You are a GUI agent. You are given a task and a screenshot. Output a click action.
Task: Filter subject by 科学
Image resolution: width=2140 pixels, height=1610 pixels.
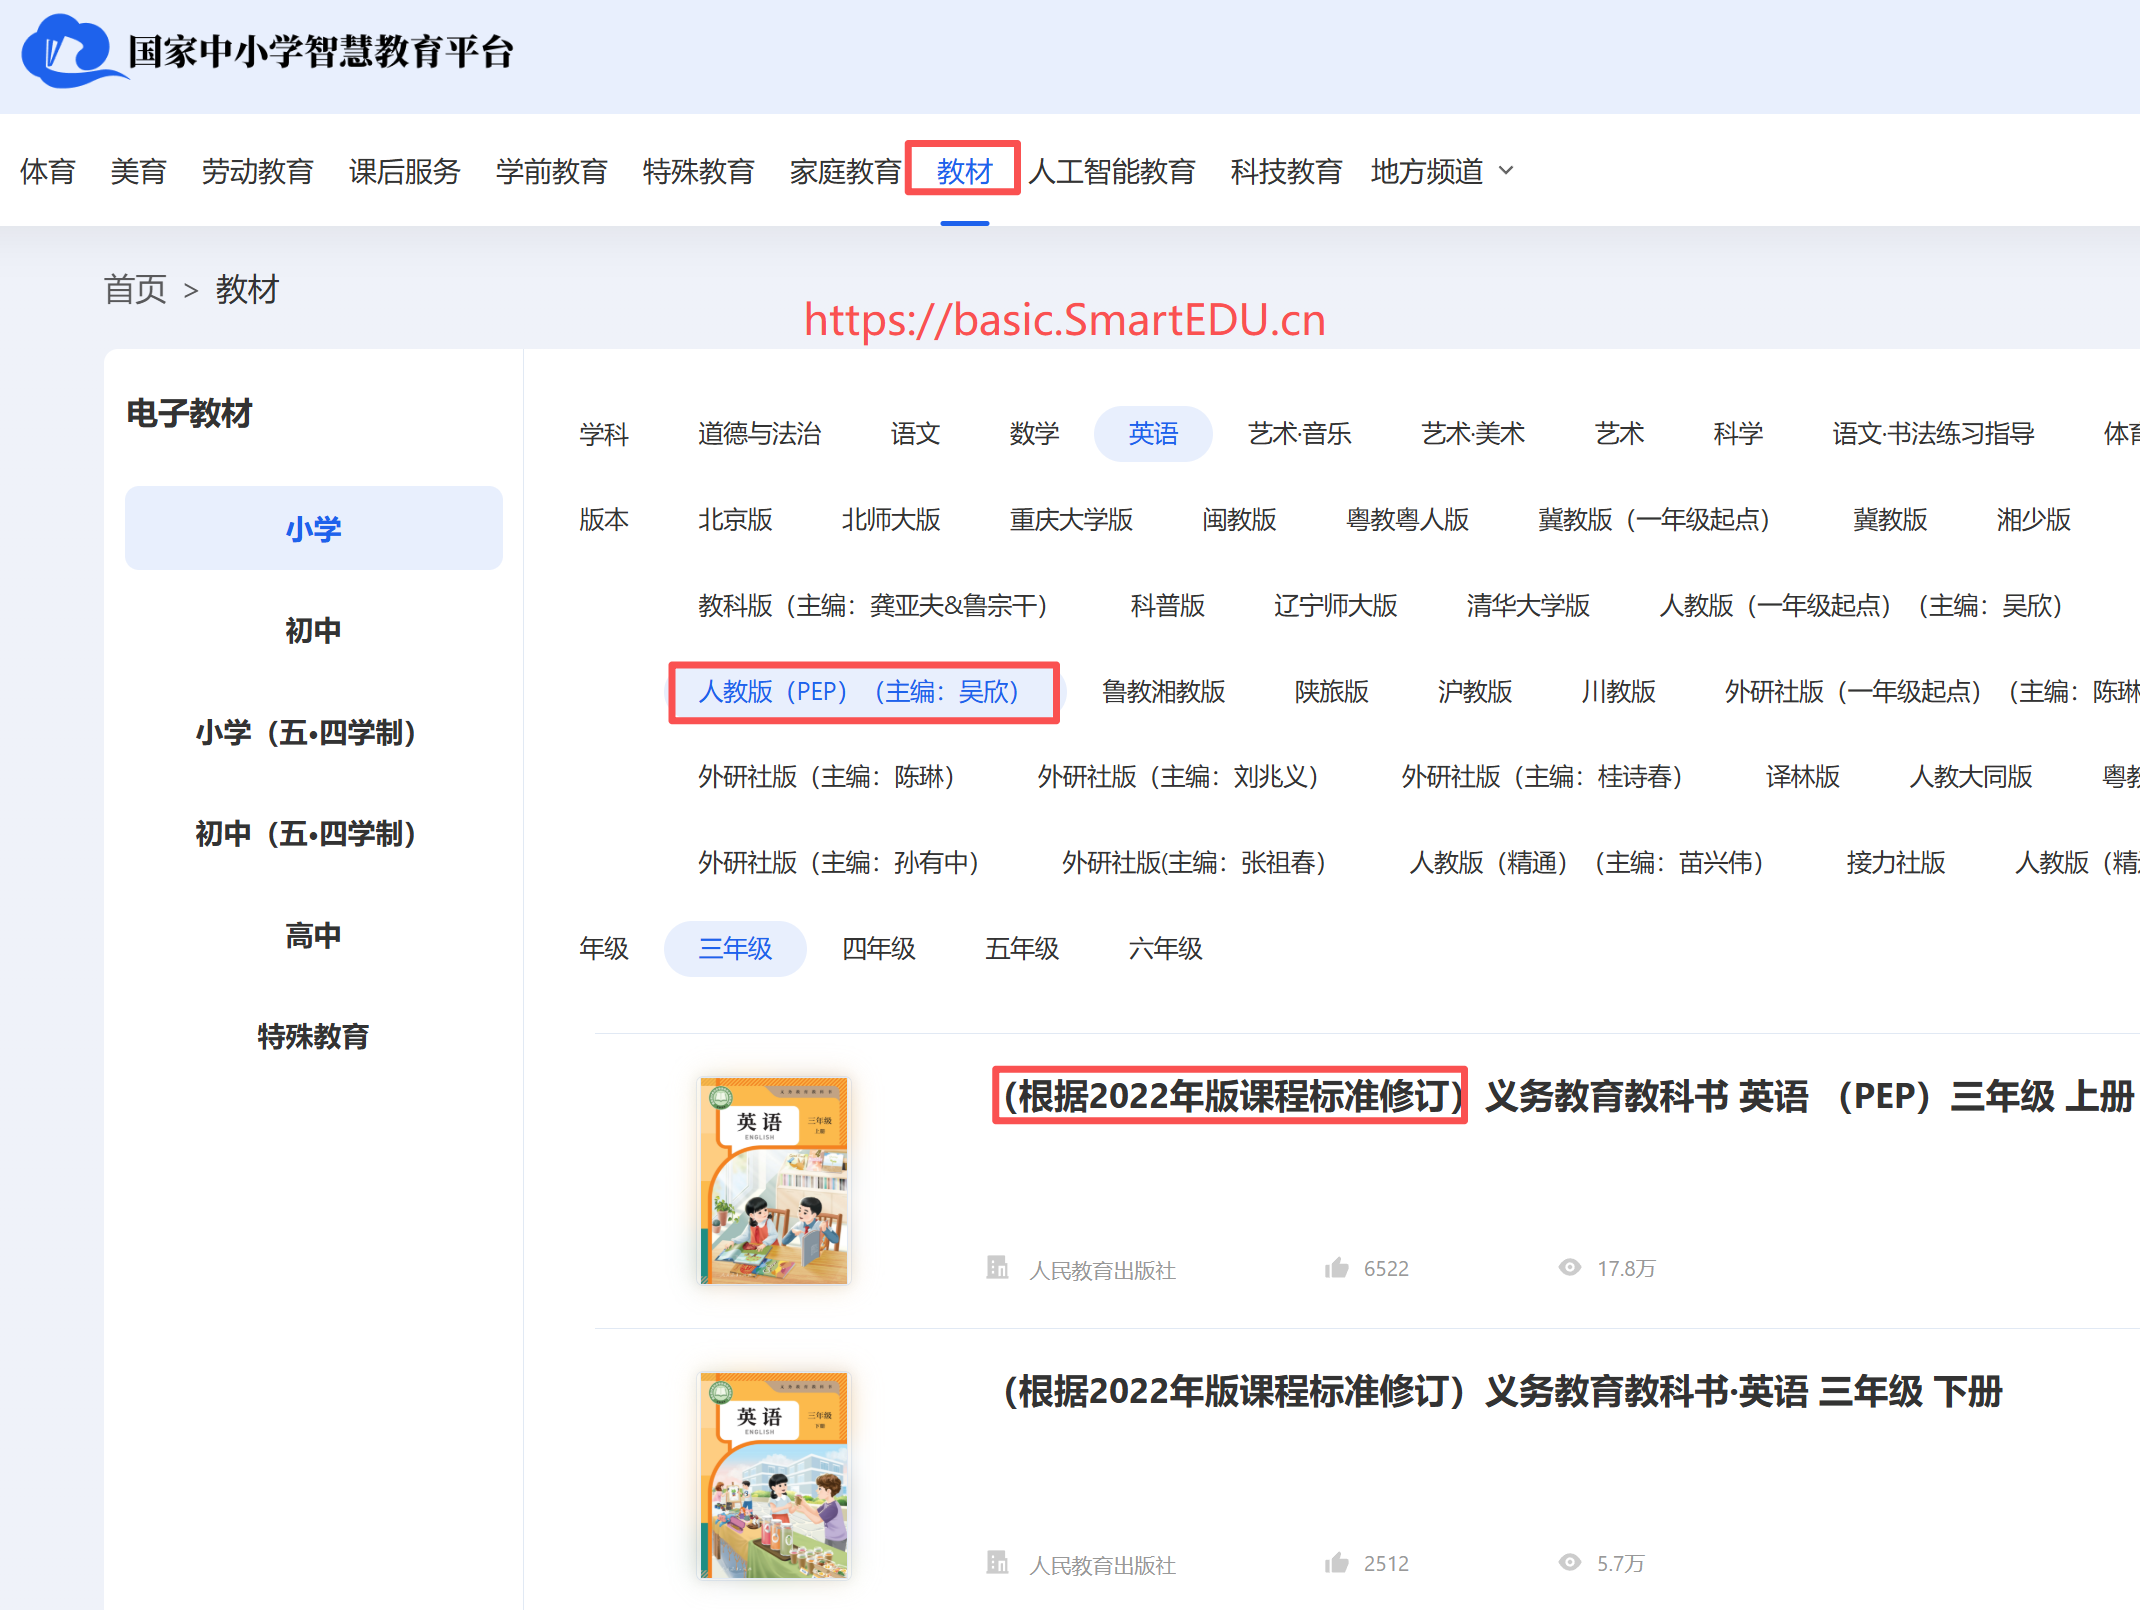pyautogui.click(x=1738, y=433)
